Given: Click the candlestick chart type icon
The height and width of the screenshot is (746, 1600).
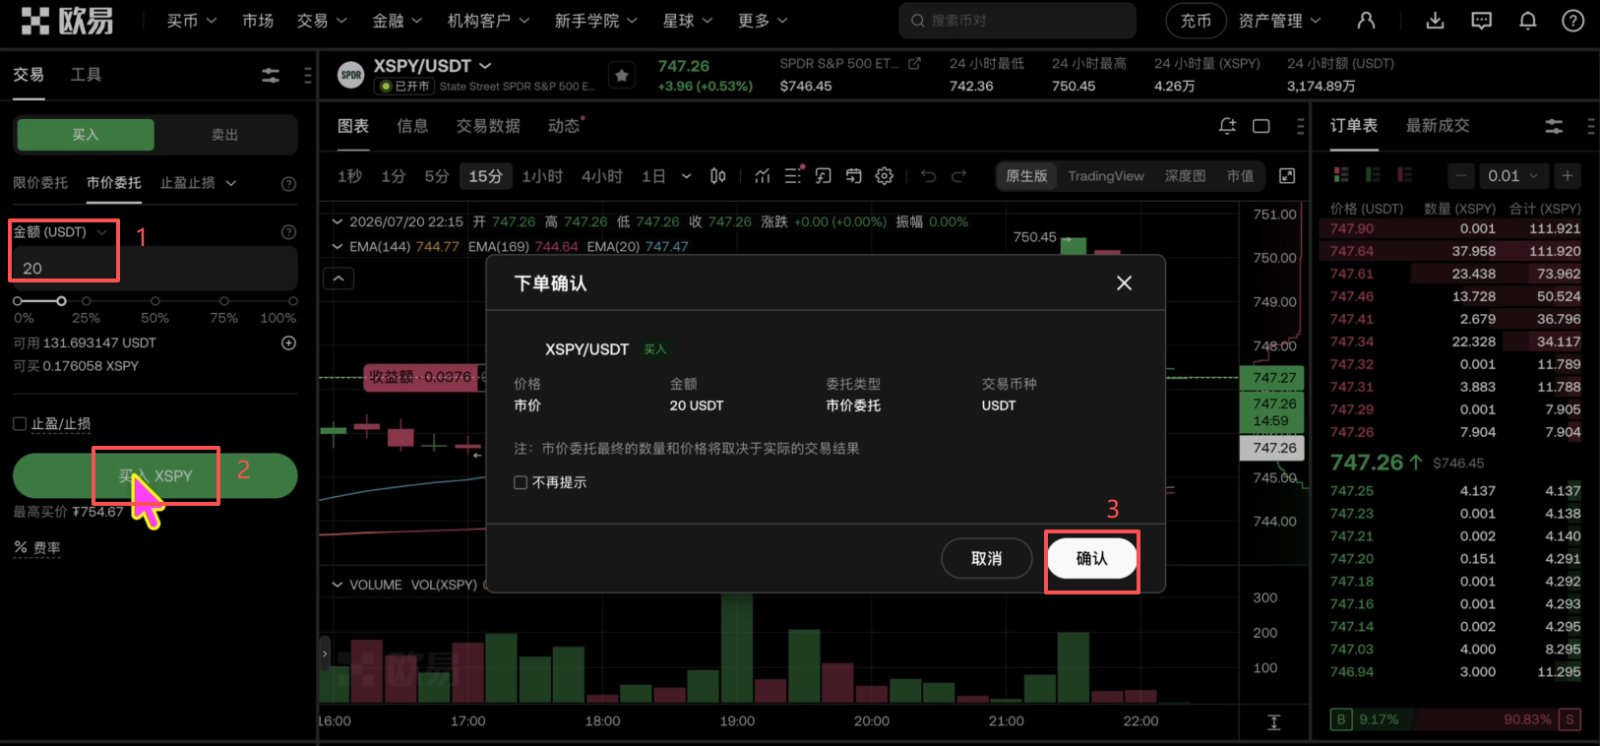Looking at the screenshot, I should 718,176.
